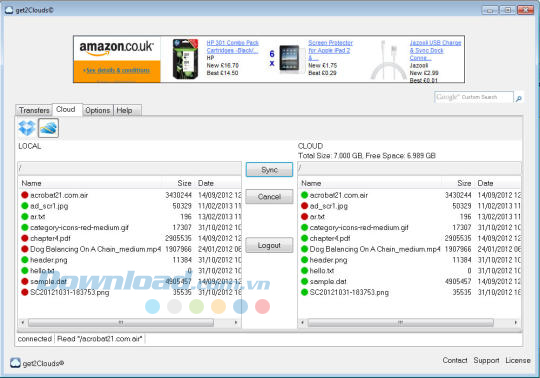Click red status dot of local SC20121031-183753.png
The width and height of the screenshot is (540, 378).
click(24, 292)
